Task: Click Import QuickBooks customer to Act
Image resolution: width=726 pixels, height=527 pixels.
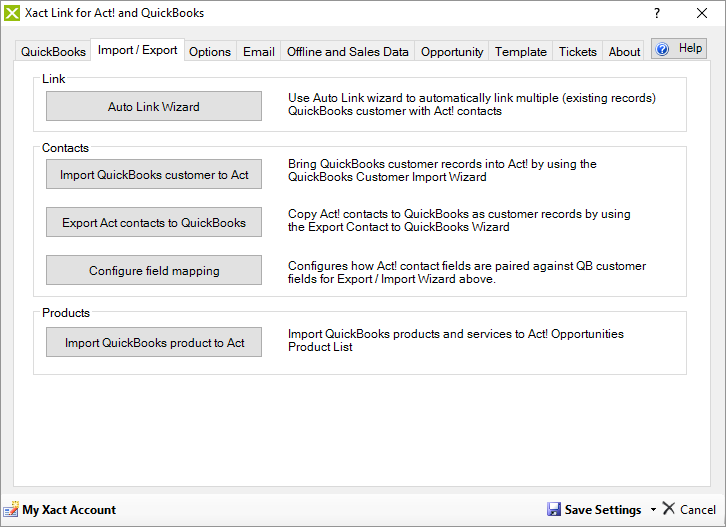Action: pos(154,174)
